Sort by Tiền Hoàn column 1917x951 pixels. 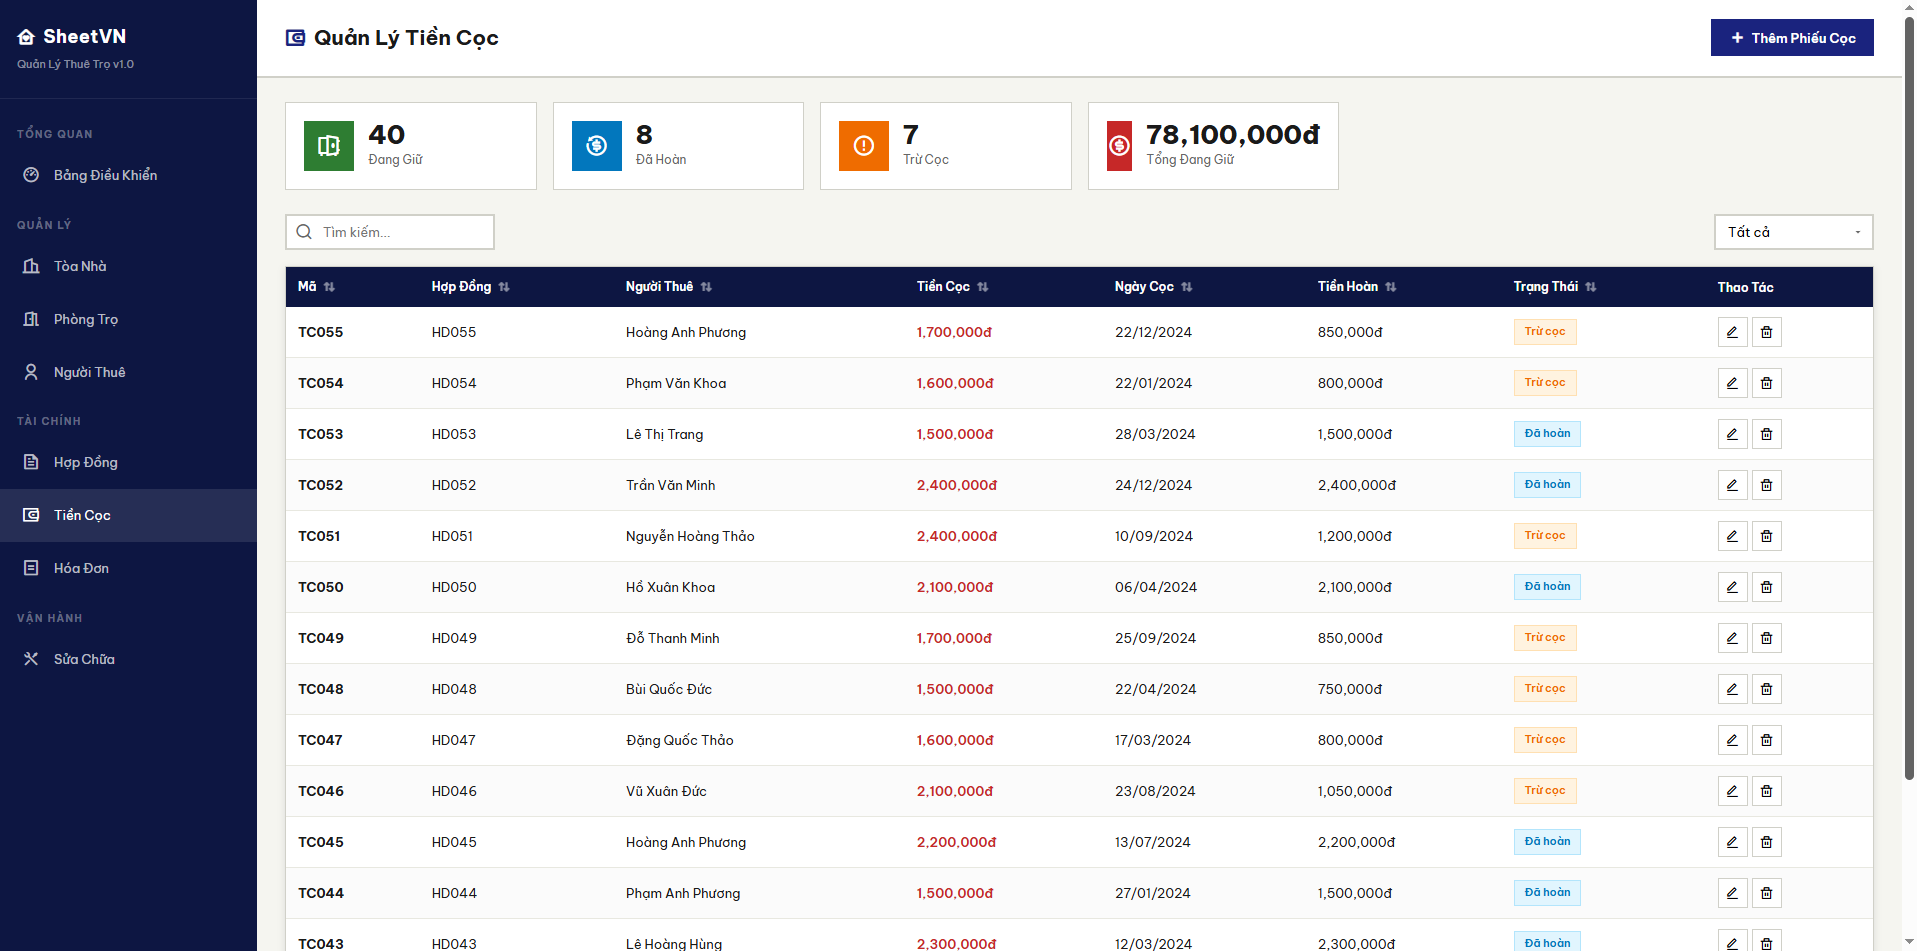coord(1391,287)
